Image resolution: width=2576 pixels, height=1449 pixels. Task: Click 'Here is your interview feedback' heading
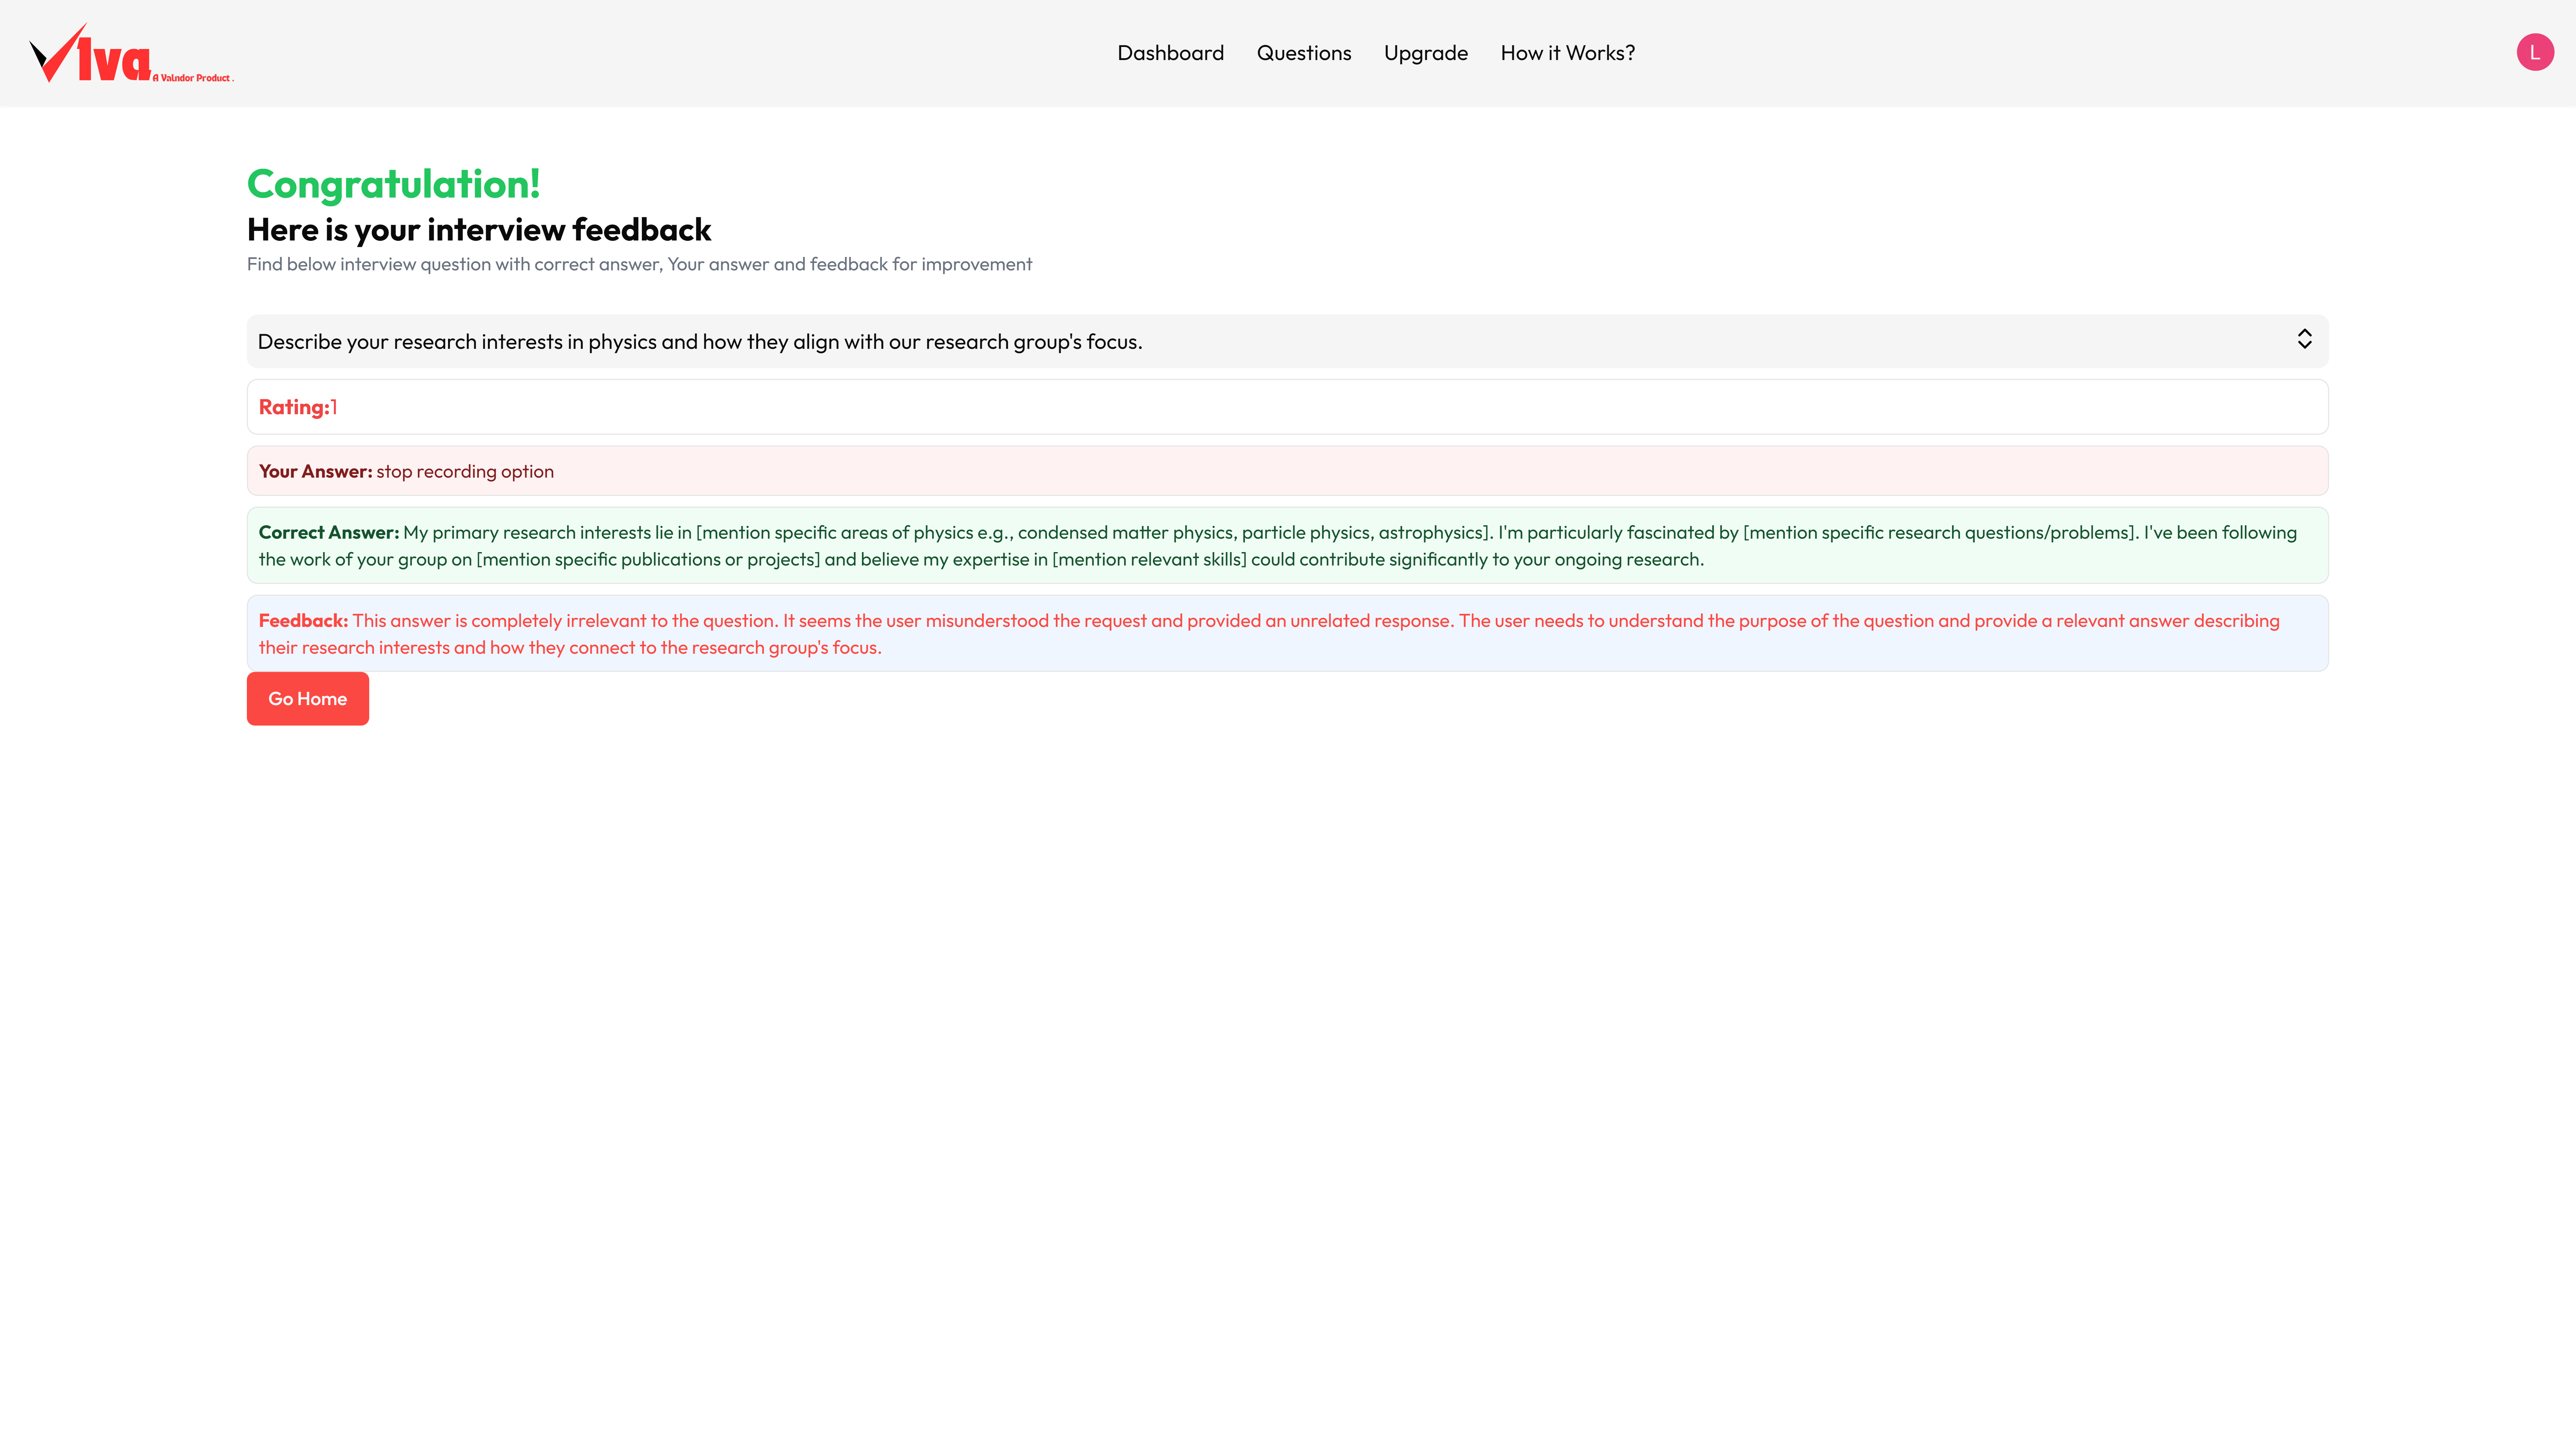(x=479, y=230)
